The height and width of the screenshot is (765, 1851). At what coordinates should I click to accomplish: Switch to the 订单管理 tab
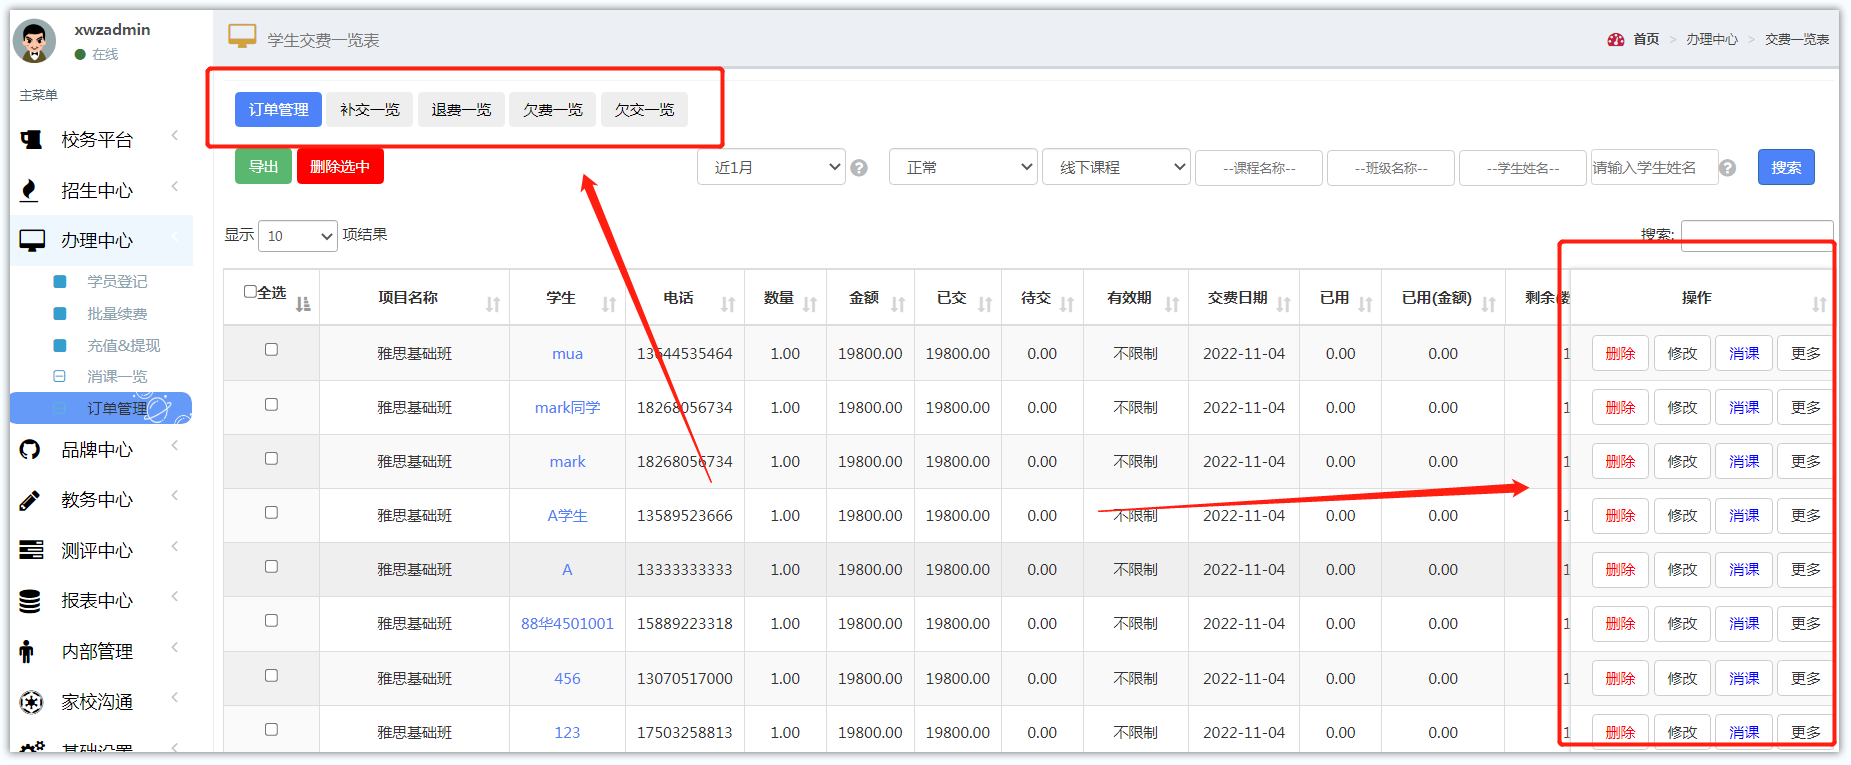coord(278,110)
